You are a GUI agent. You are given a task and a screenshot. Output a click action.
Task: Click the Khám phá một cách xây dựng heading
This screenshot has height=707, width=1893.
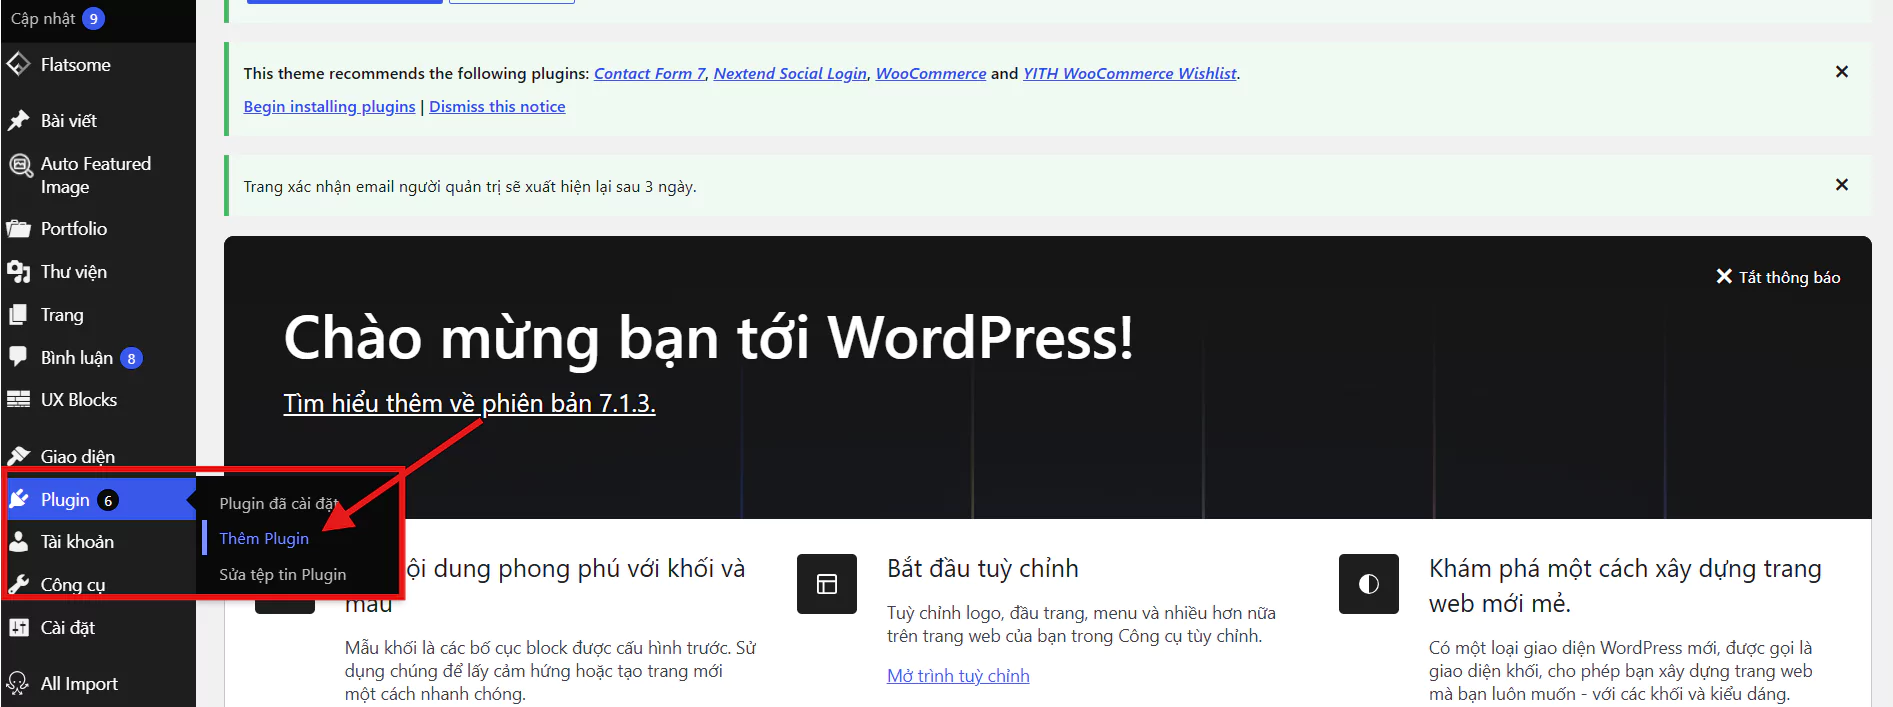1625,586
